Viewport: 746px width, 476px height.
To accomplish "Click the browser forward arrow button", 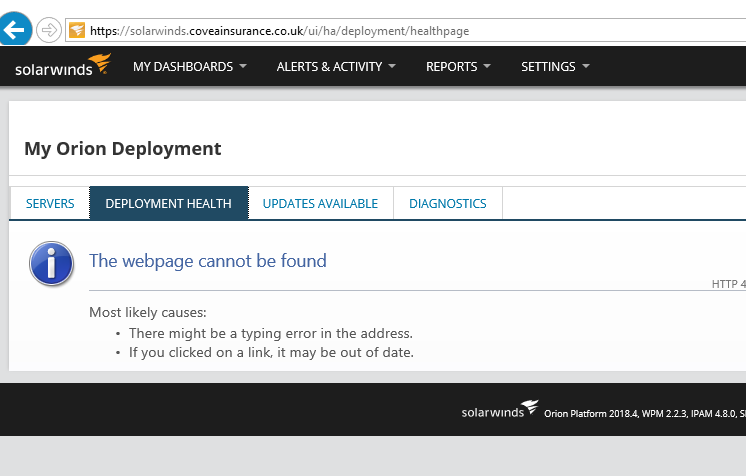I will pyautogui.click(x=49, y=30).
